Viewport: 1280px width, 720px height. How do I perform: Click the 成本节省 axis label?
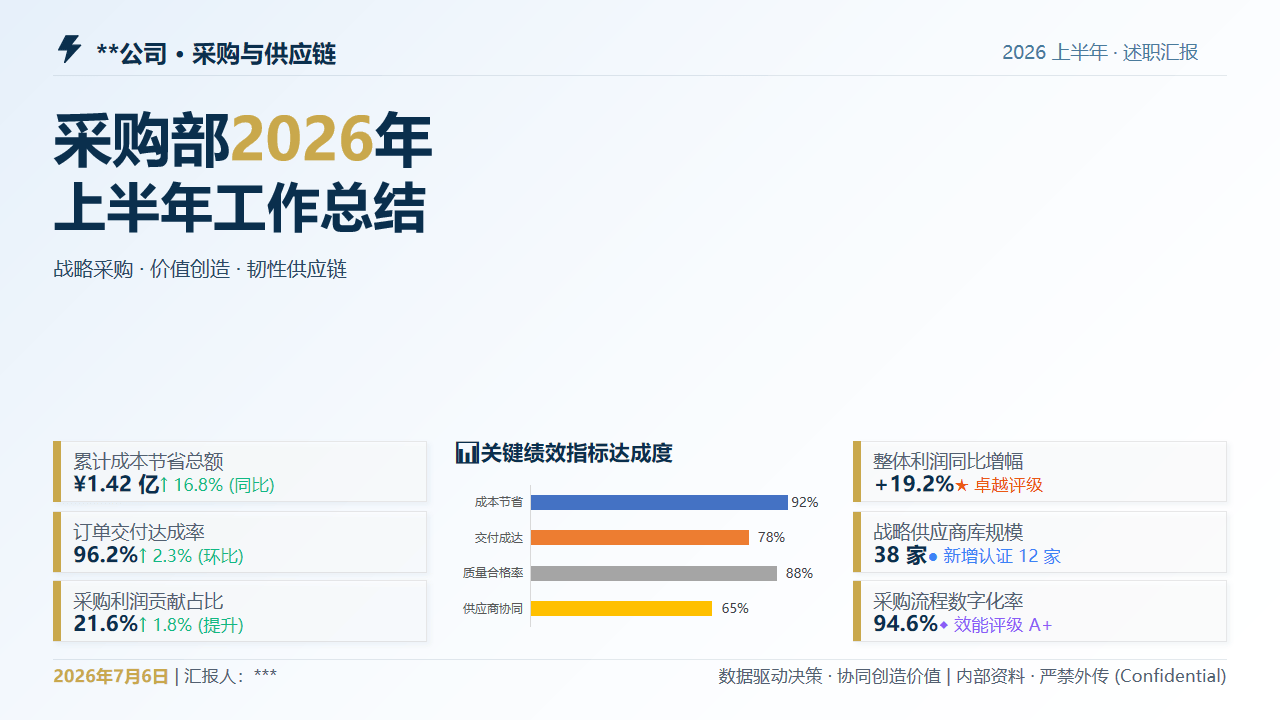coord(499,502)
